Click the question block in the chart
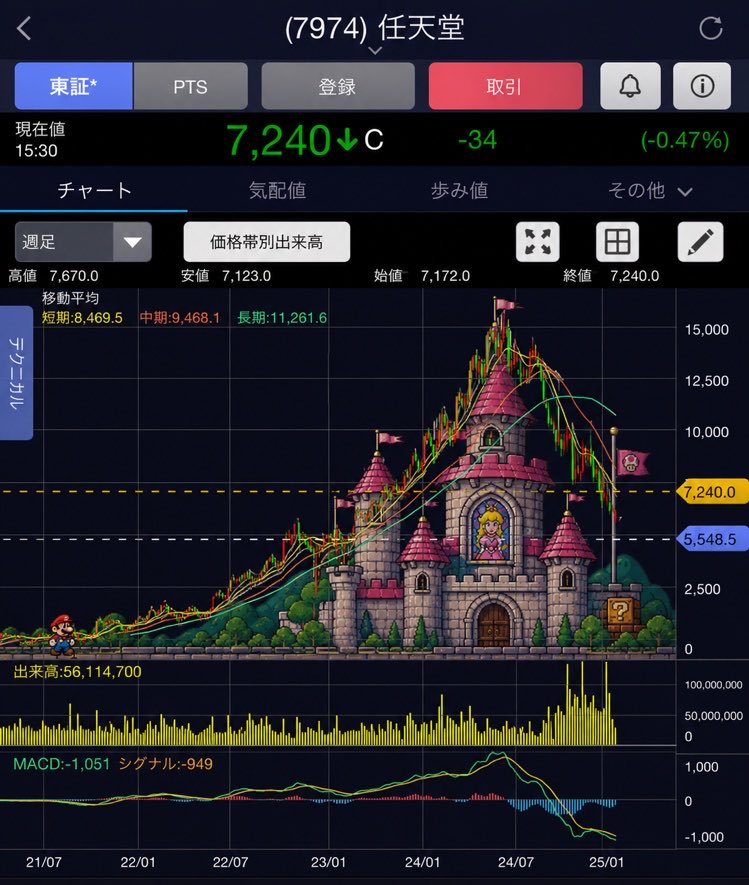This screenshot has height=885, width=749. coord(619,611)
